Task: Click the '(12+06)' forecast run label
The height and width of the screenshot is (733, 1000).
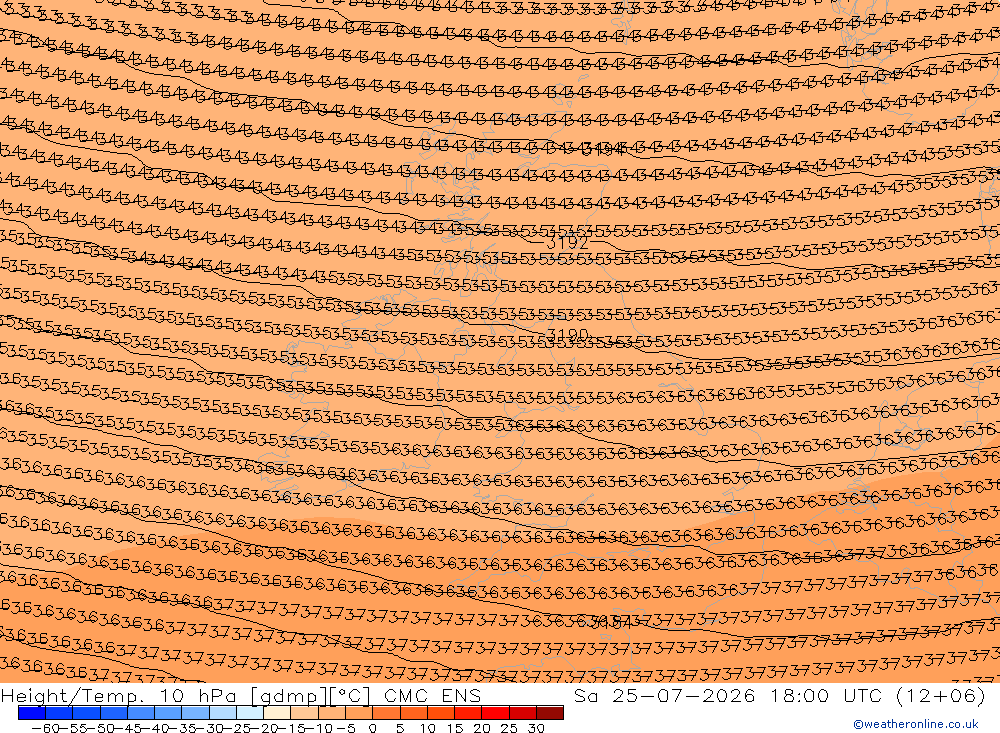Action: pos(941,695)
